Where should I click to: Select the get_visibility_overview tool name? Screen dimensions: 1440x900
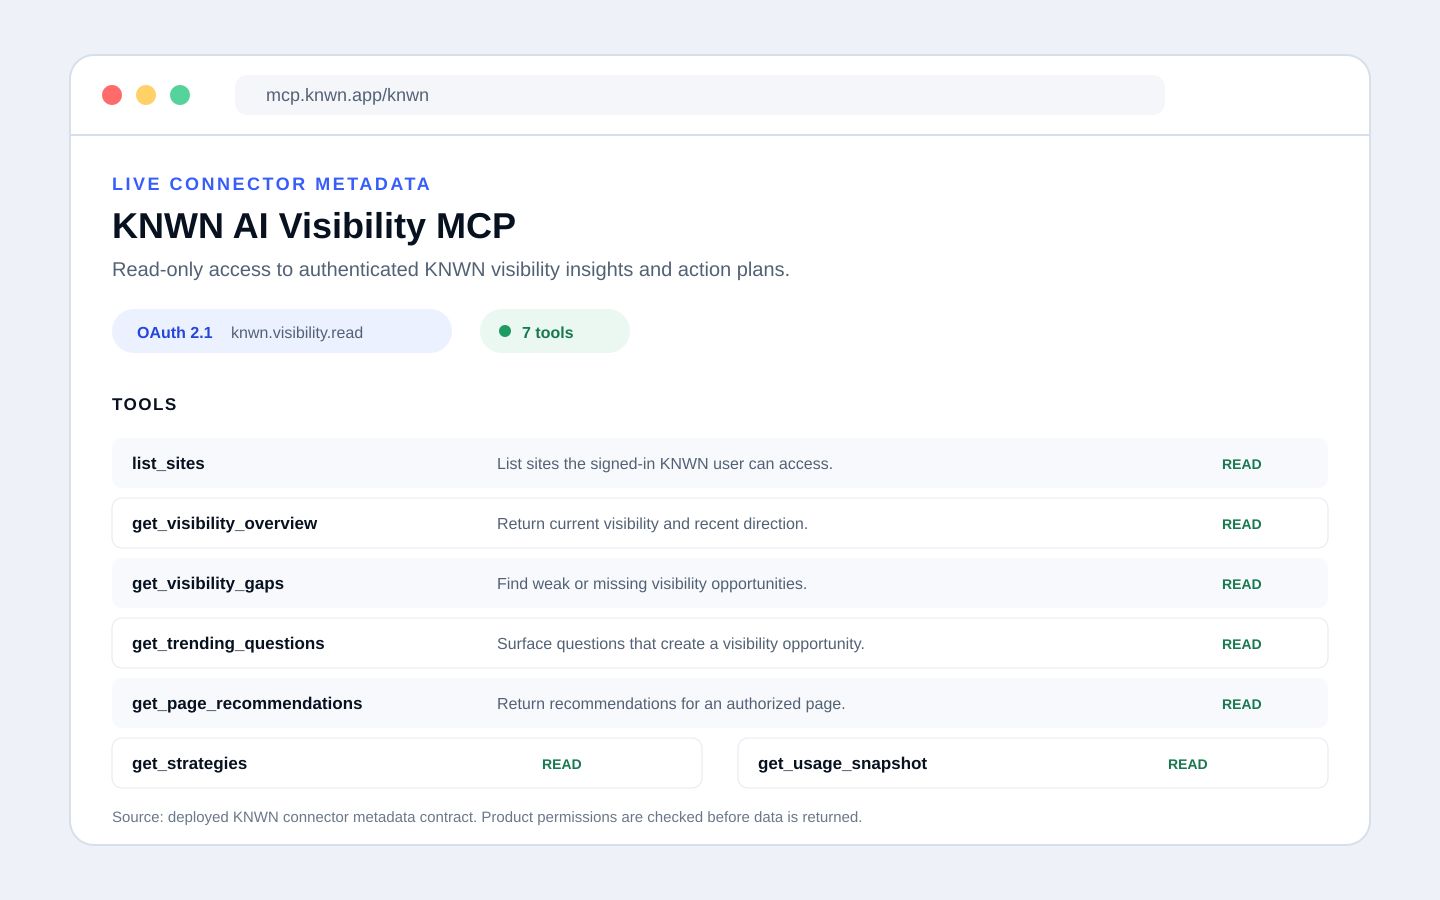click(x=224, y=523)
